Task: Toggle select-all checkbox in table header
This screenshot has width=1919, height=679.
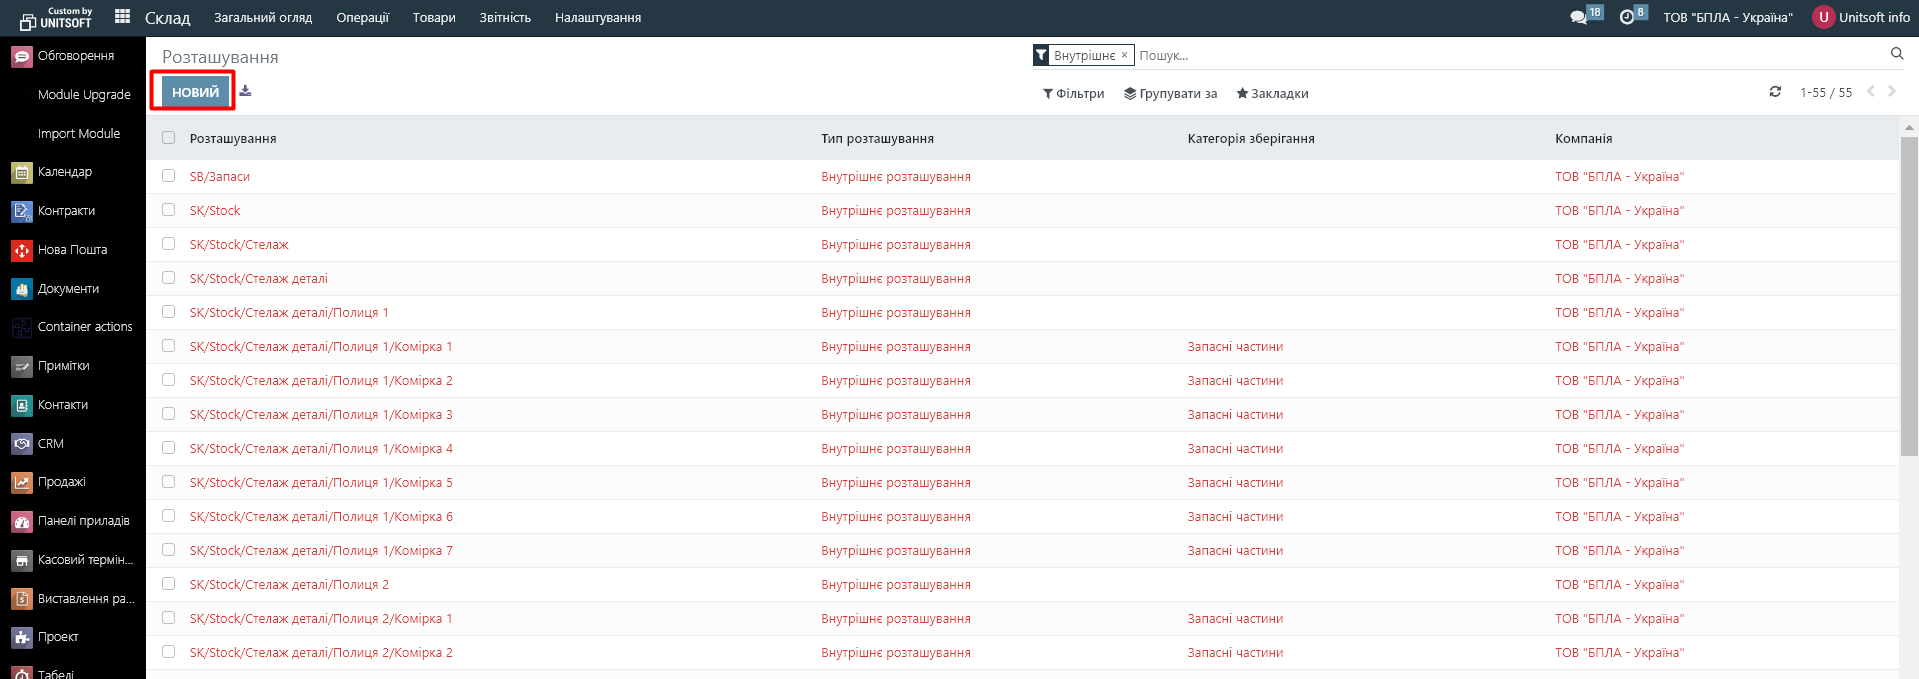Action: [168, 138]
